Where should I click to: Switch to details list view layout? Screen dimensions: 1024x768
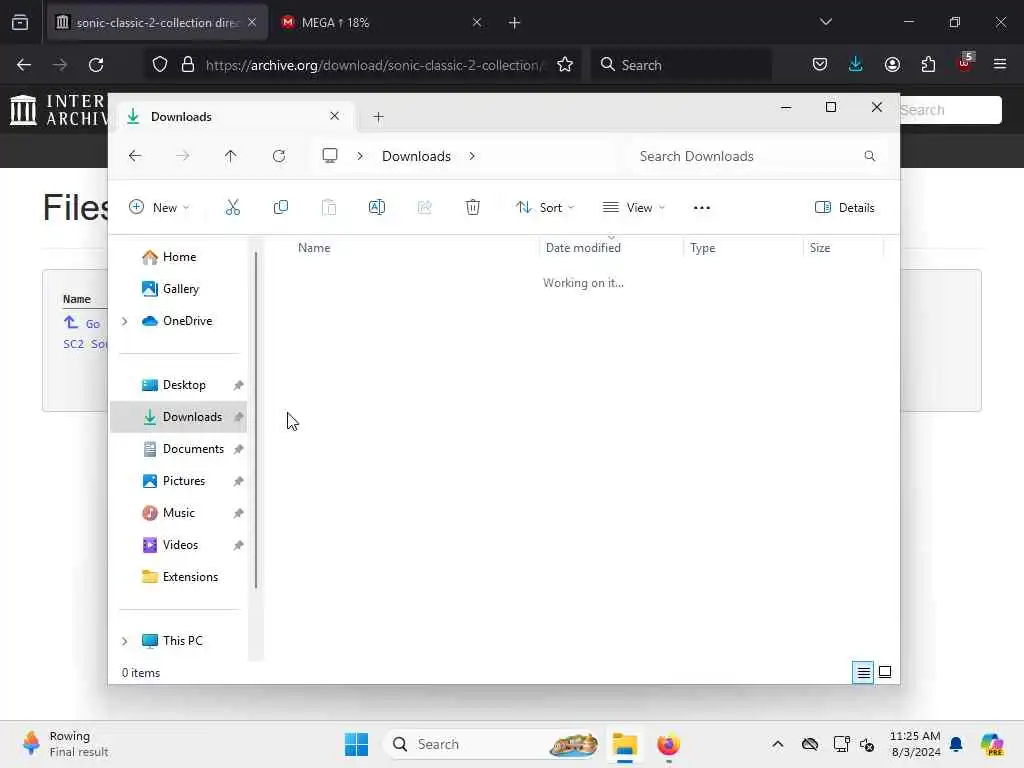point(863,672)
